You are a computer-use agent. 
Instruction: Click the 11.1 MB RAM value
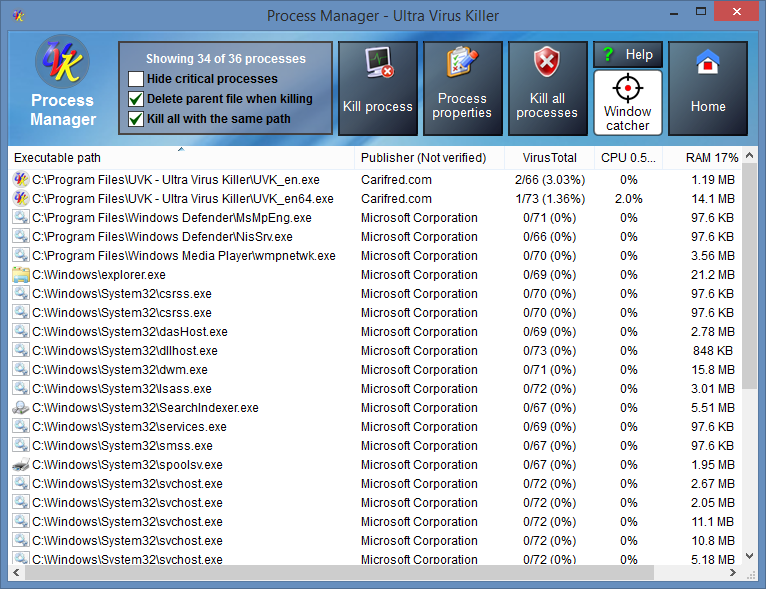pos(713,522)
